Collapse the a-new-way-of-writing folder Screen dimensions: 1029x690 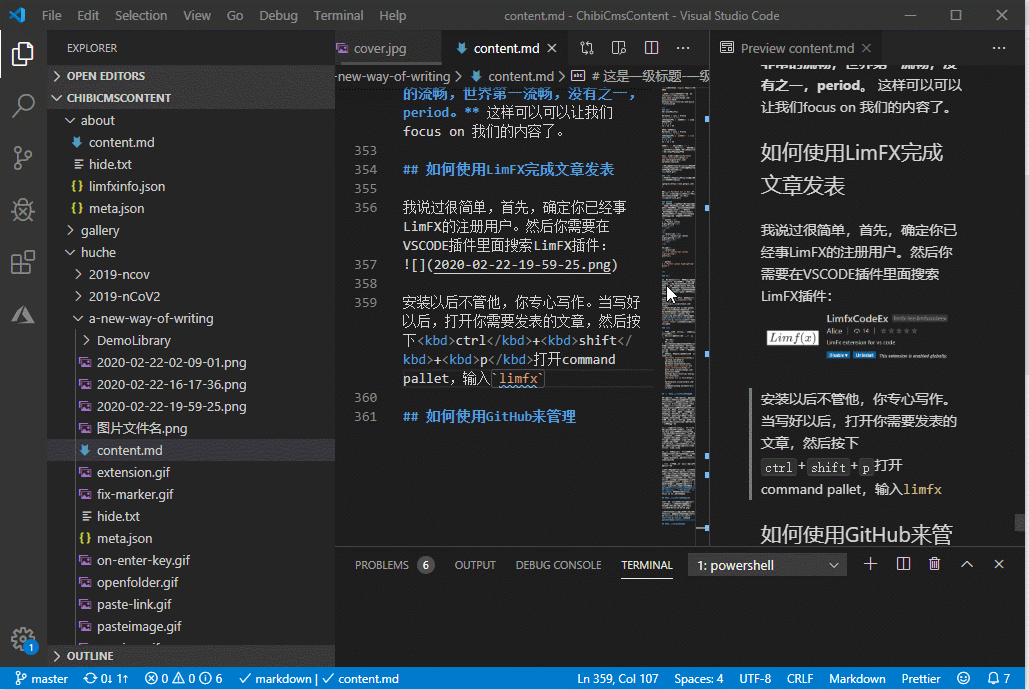(x=191, y=318)
